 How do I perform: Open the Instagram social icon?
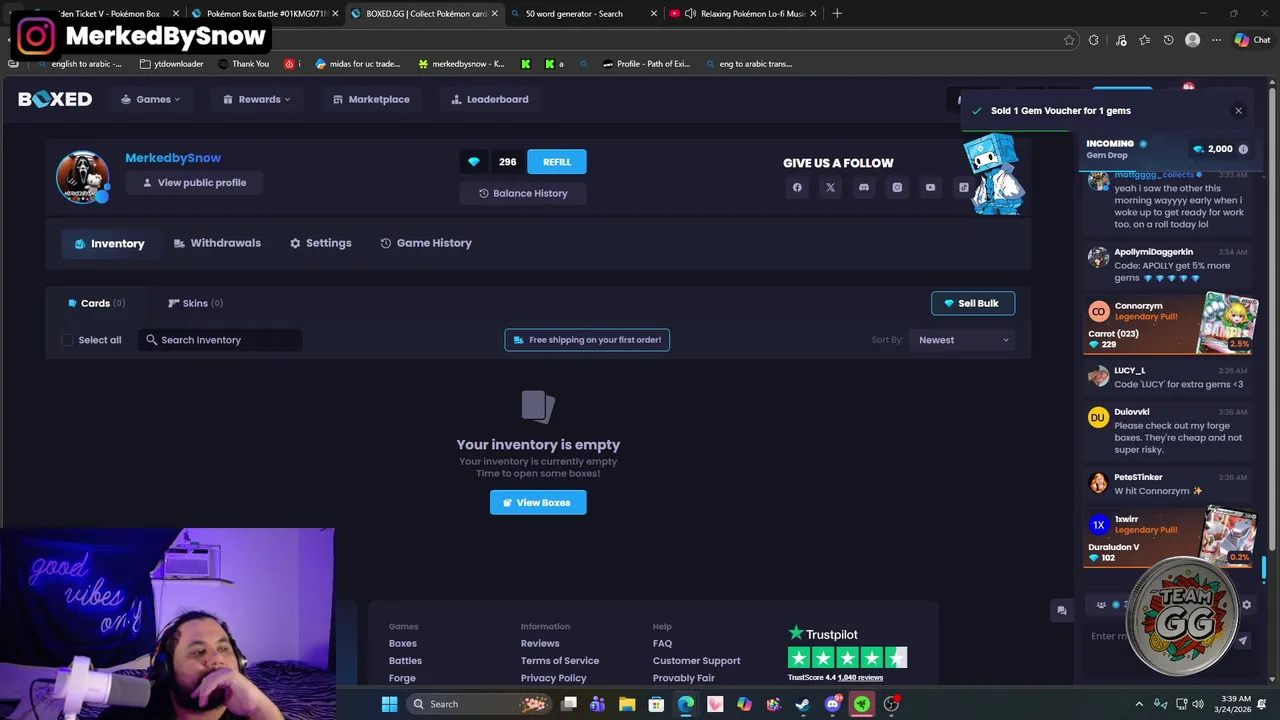click(897, 187)
